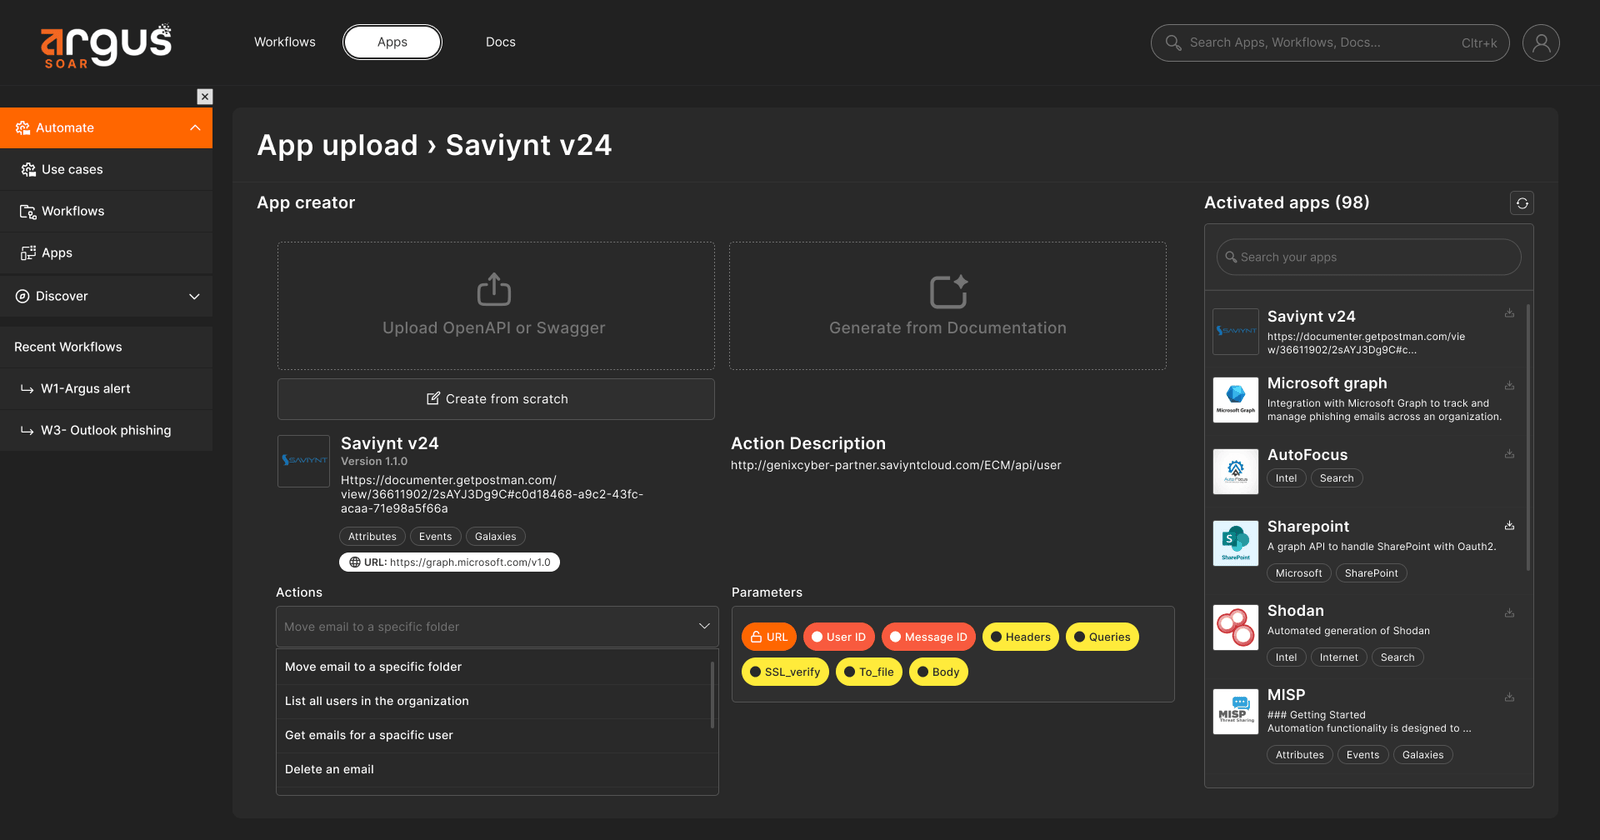Open the Docs top tab
1600x840 pixels.
click(x=501, y=42)
